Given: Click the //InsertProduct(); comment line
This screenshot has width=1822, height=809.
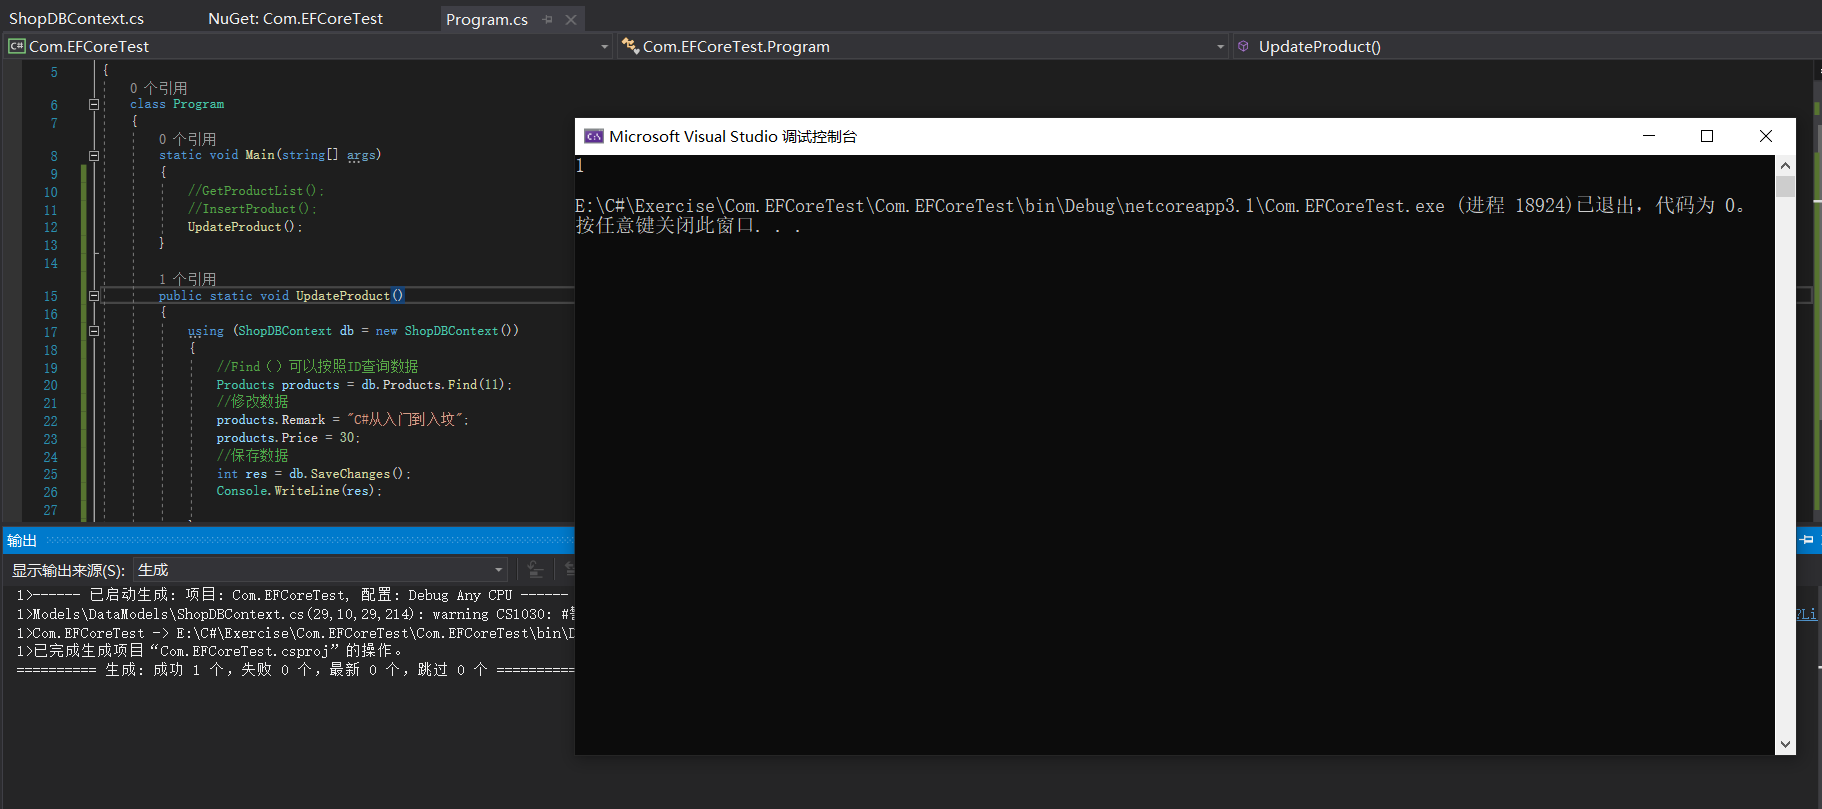Looking at the screenshot, I should click(251, 209).
